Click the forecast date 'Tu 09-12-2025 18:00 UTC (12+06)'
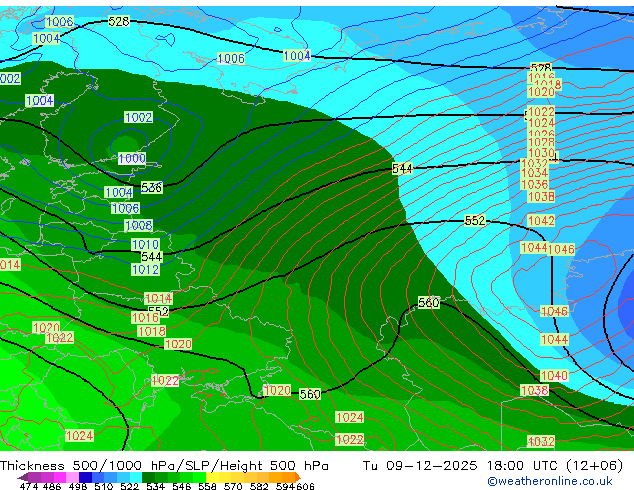Screen dimensions: 634x490 493,466
